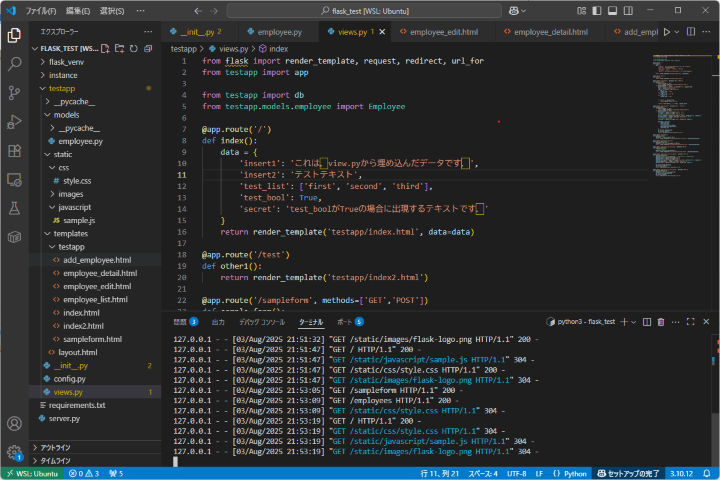Open new terminal profile dropdown

pyautogui.click(x=634, y=322)
